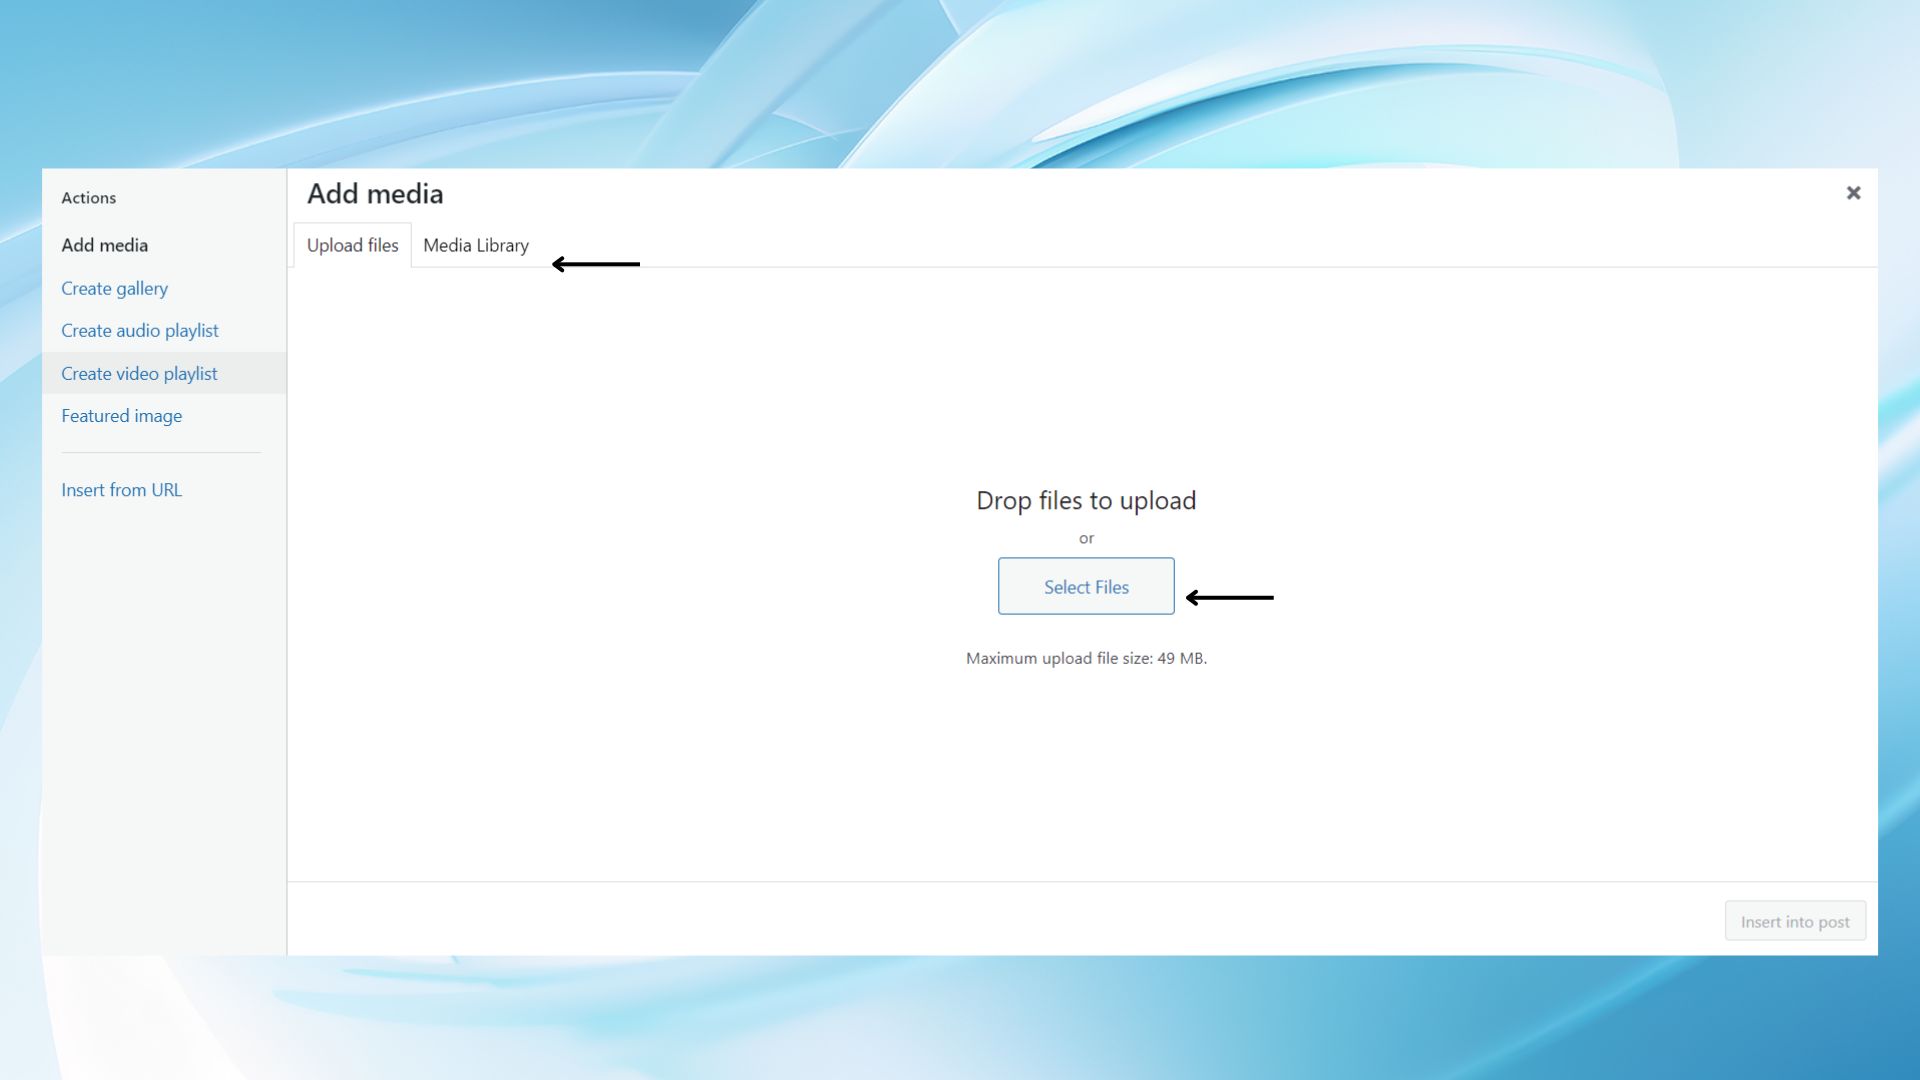The height and width of the screenshot is (1080, 1920).
Task: Insert the selected media into the post
Action: coord(1794,921)
